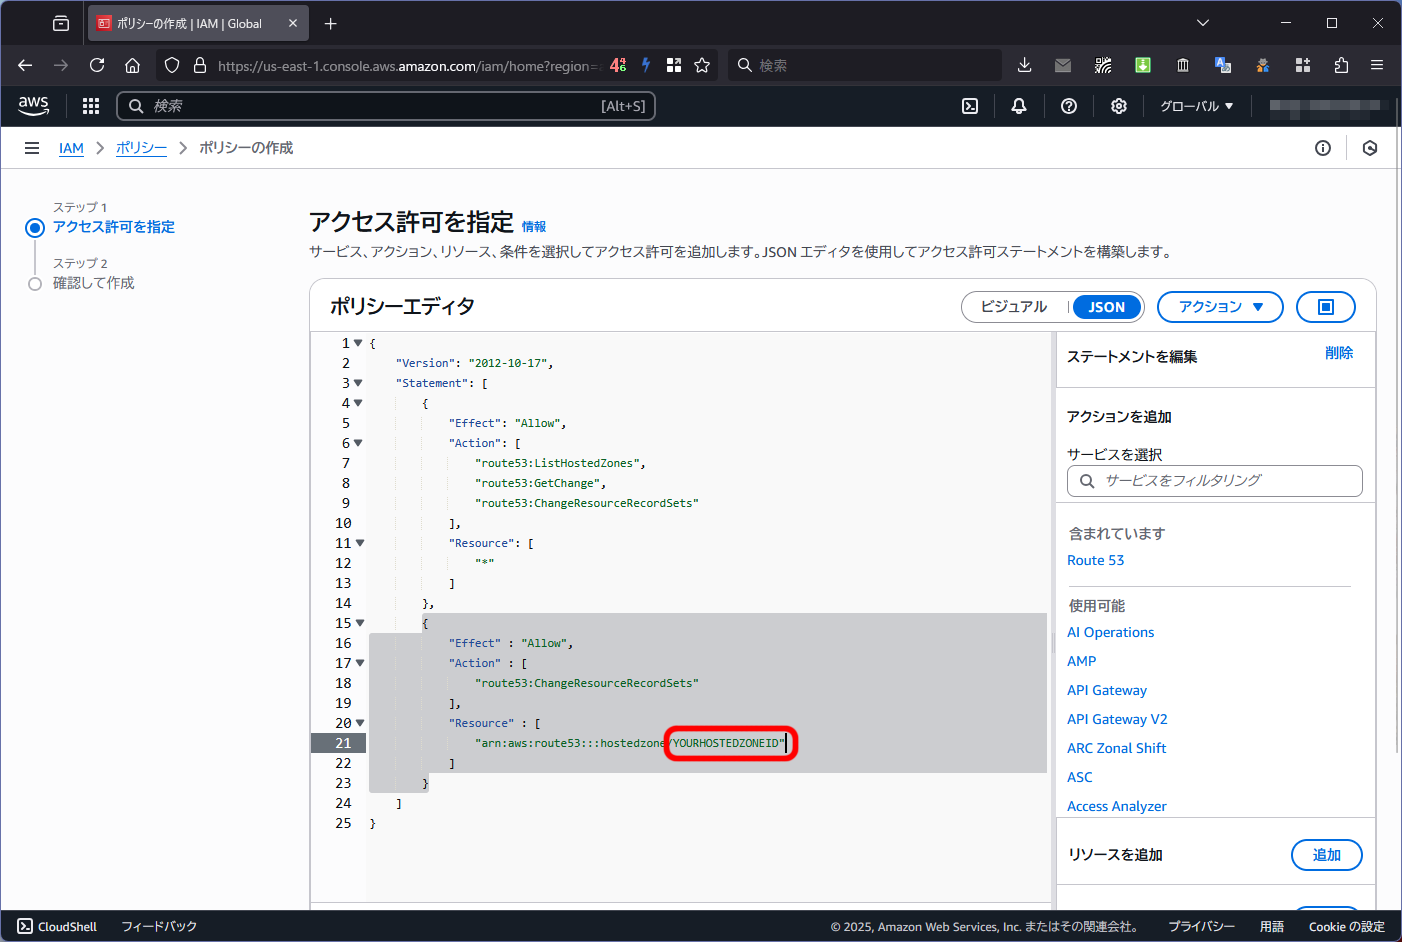Collapse the Resource fold arrow on line 20

[360, 723]
